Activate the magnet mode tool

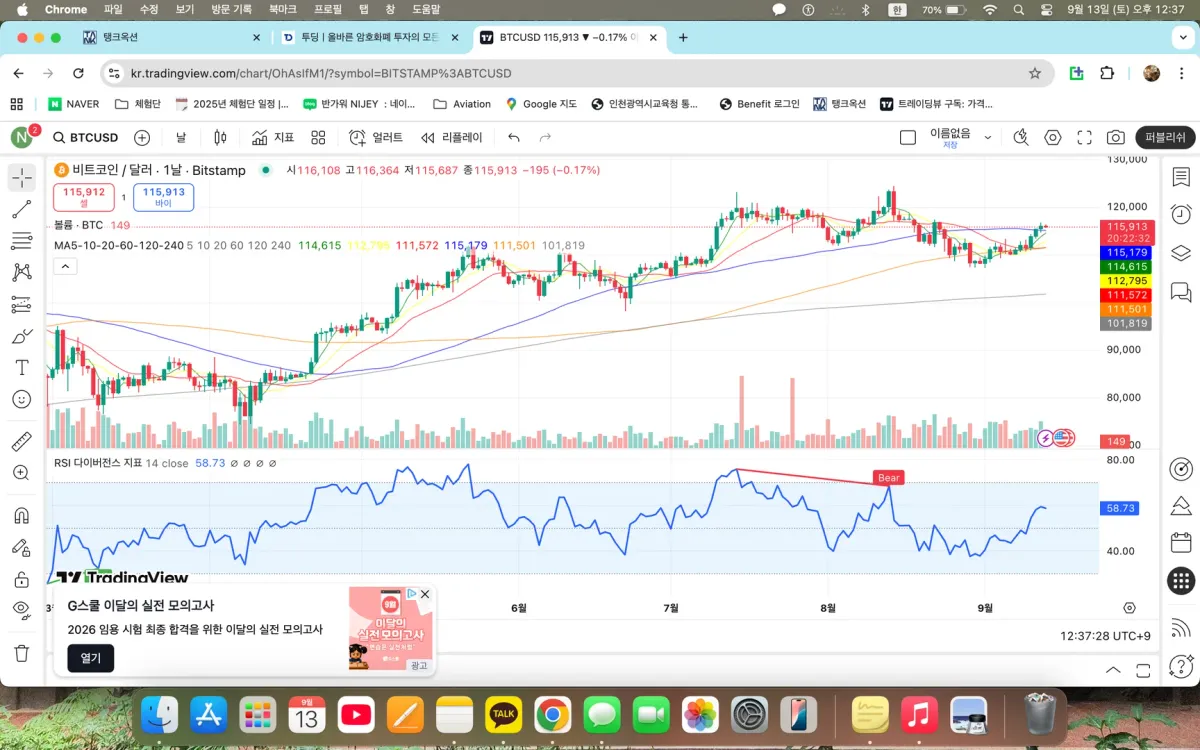pyautogui.click(x=21, y=516)
